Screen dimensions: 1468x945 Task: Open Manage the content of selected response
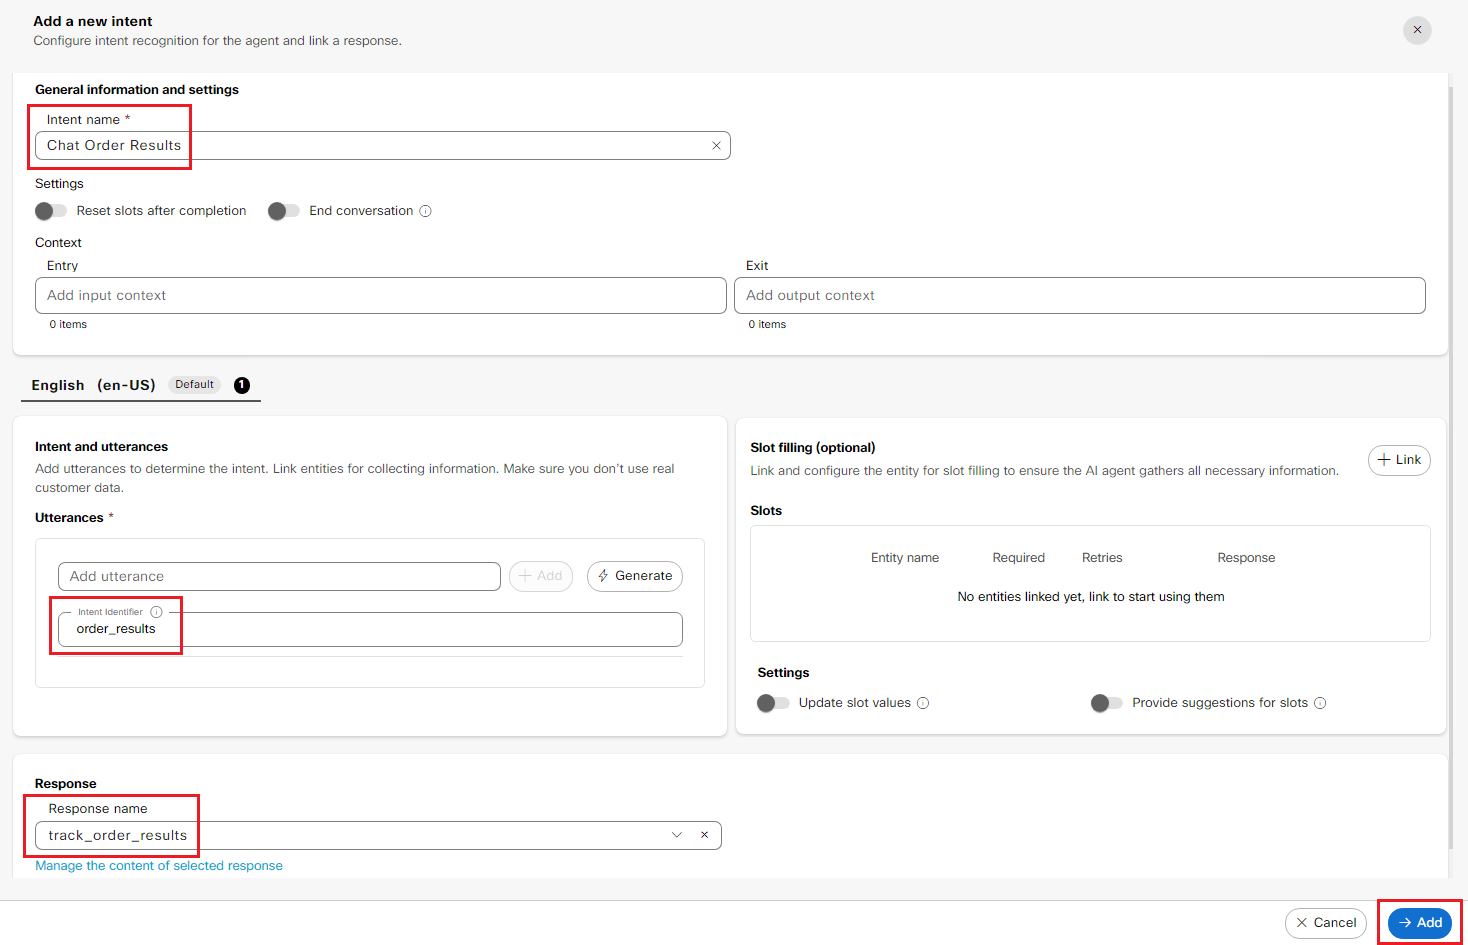[159, 866]
